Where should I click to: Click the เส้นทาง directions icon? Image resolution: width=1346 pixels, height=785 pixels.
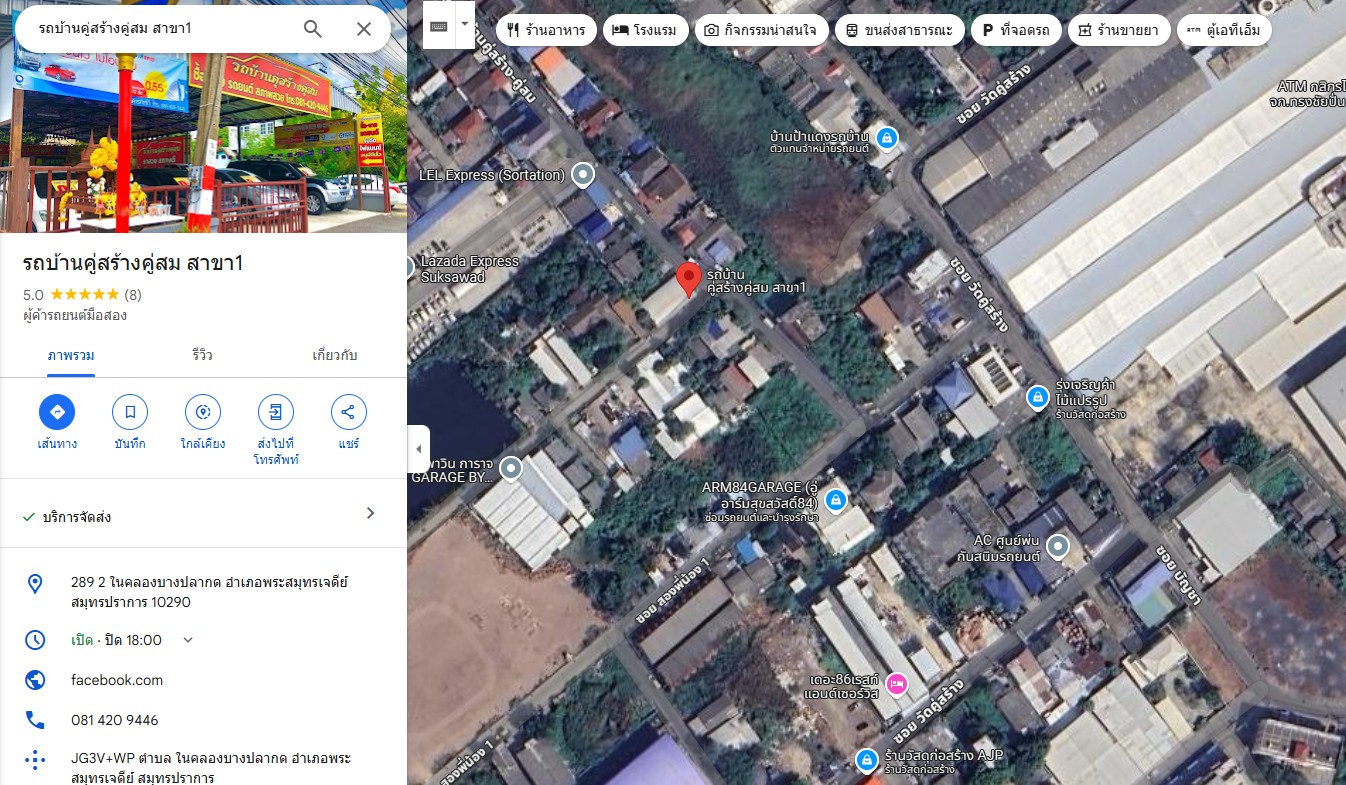point(57,412)
